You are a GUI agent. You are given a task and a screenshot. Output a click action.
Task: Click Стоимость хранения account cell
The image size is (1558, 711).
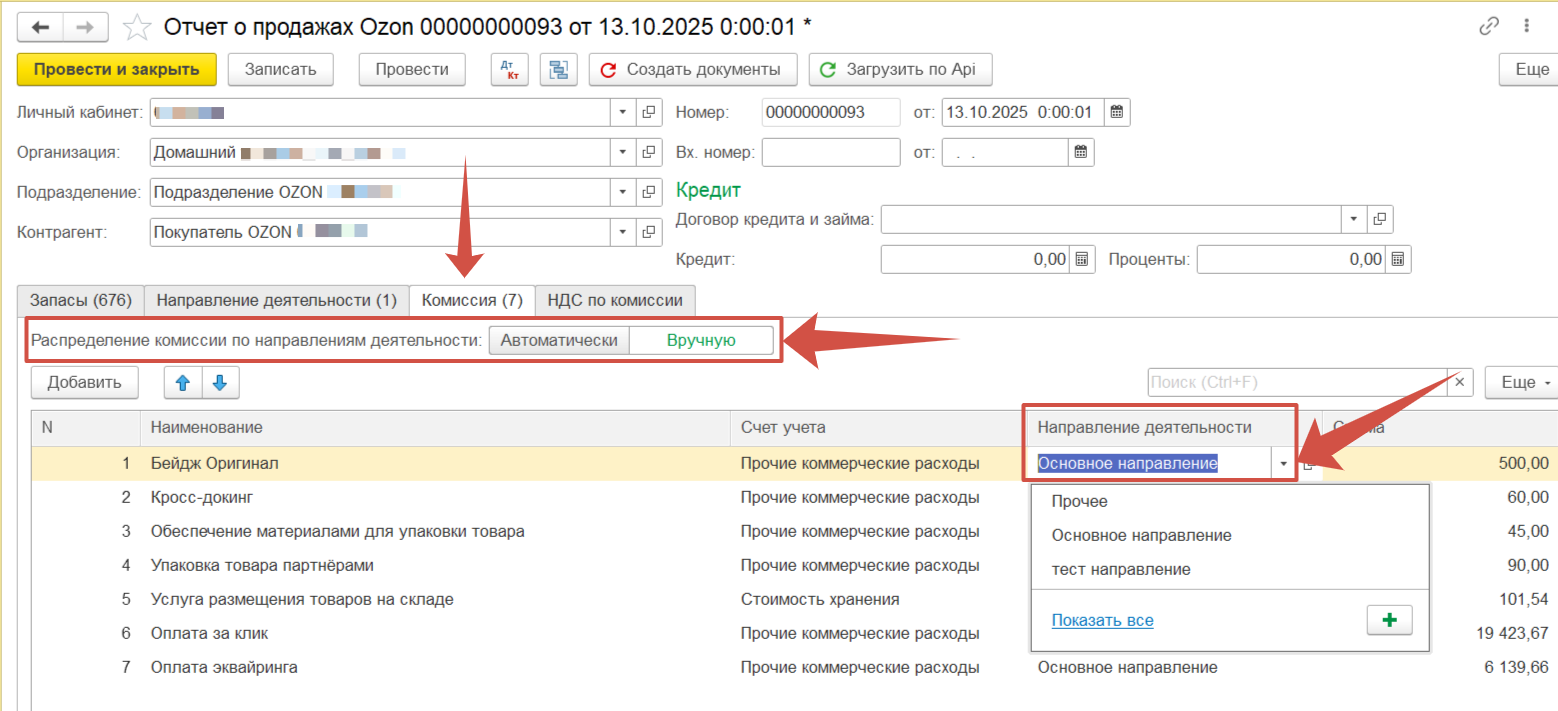pos(819,600)
